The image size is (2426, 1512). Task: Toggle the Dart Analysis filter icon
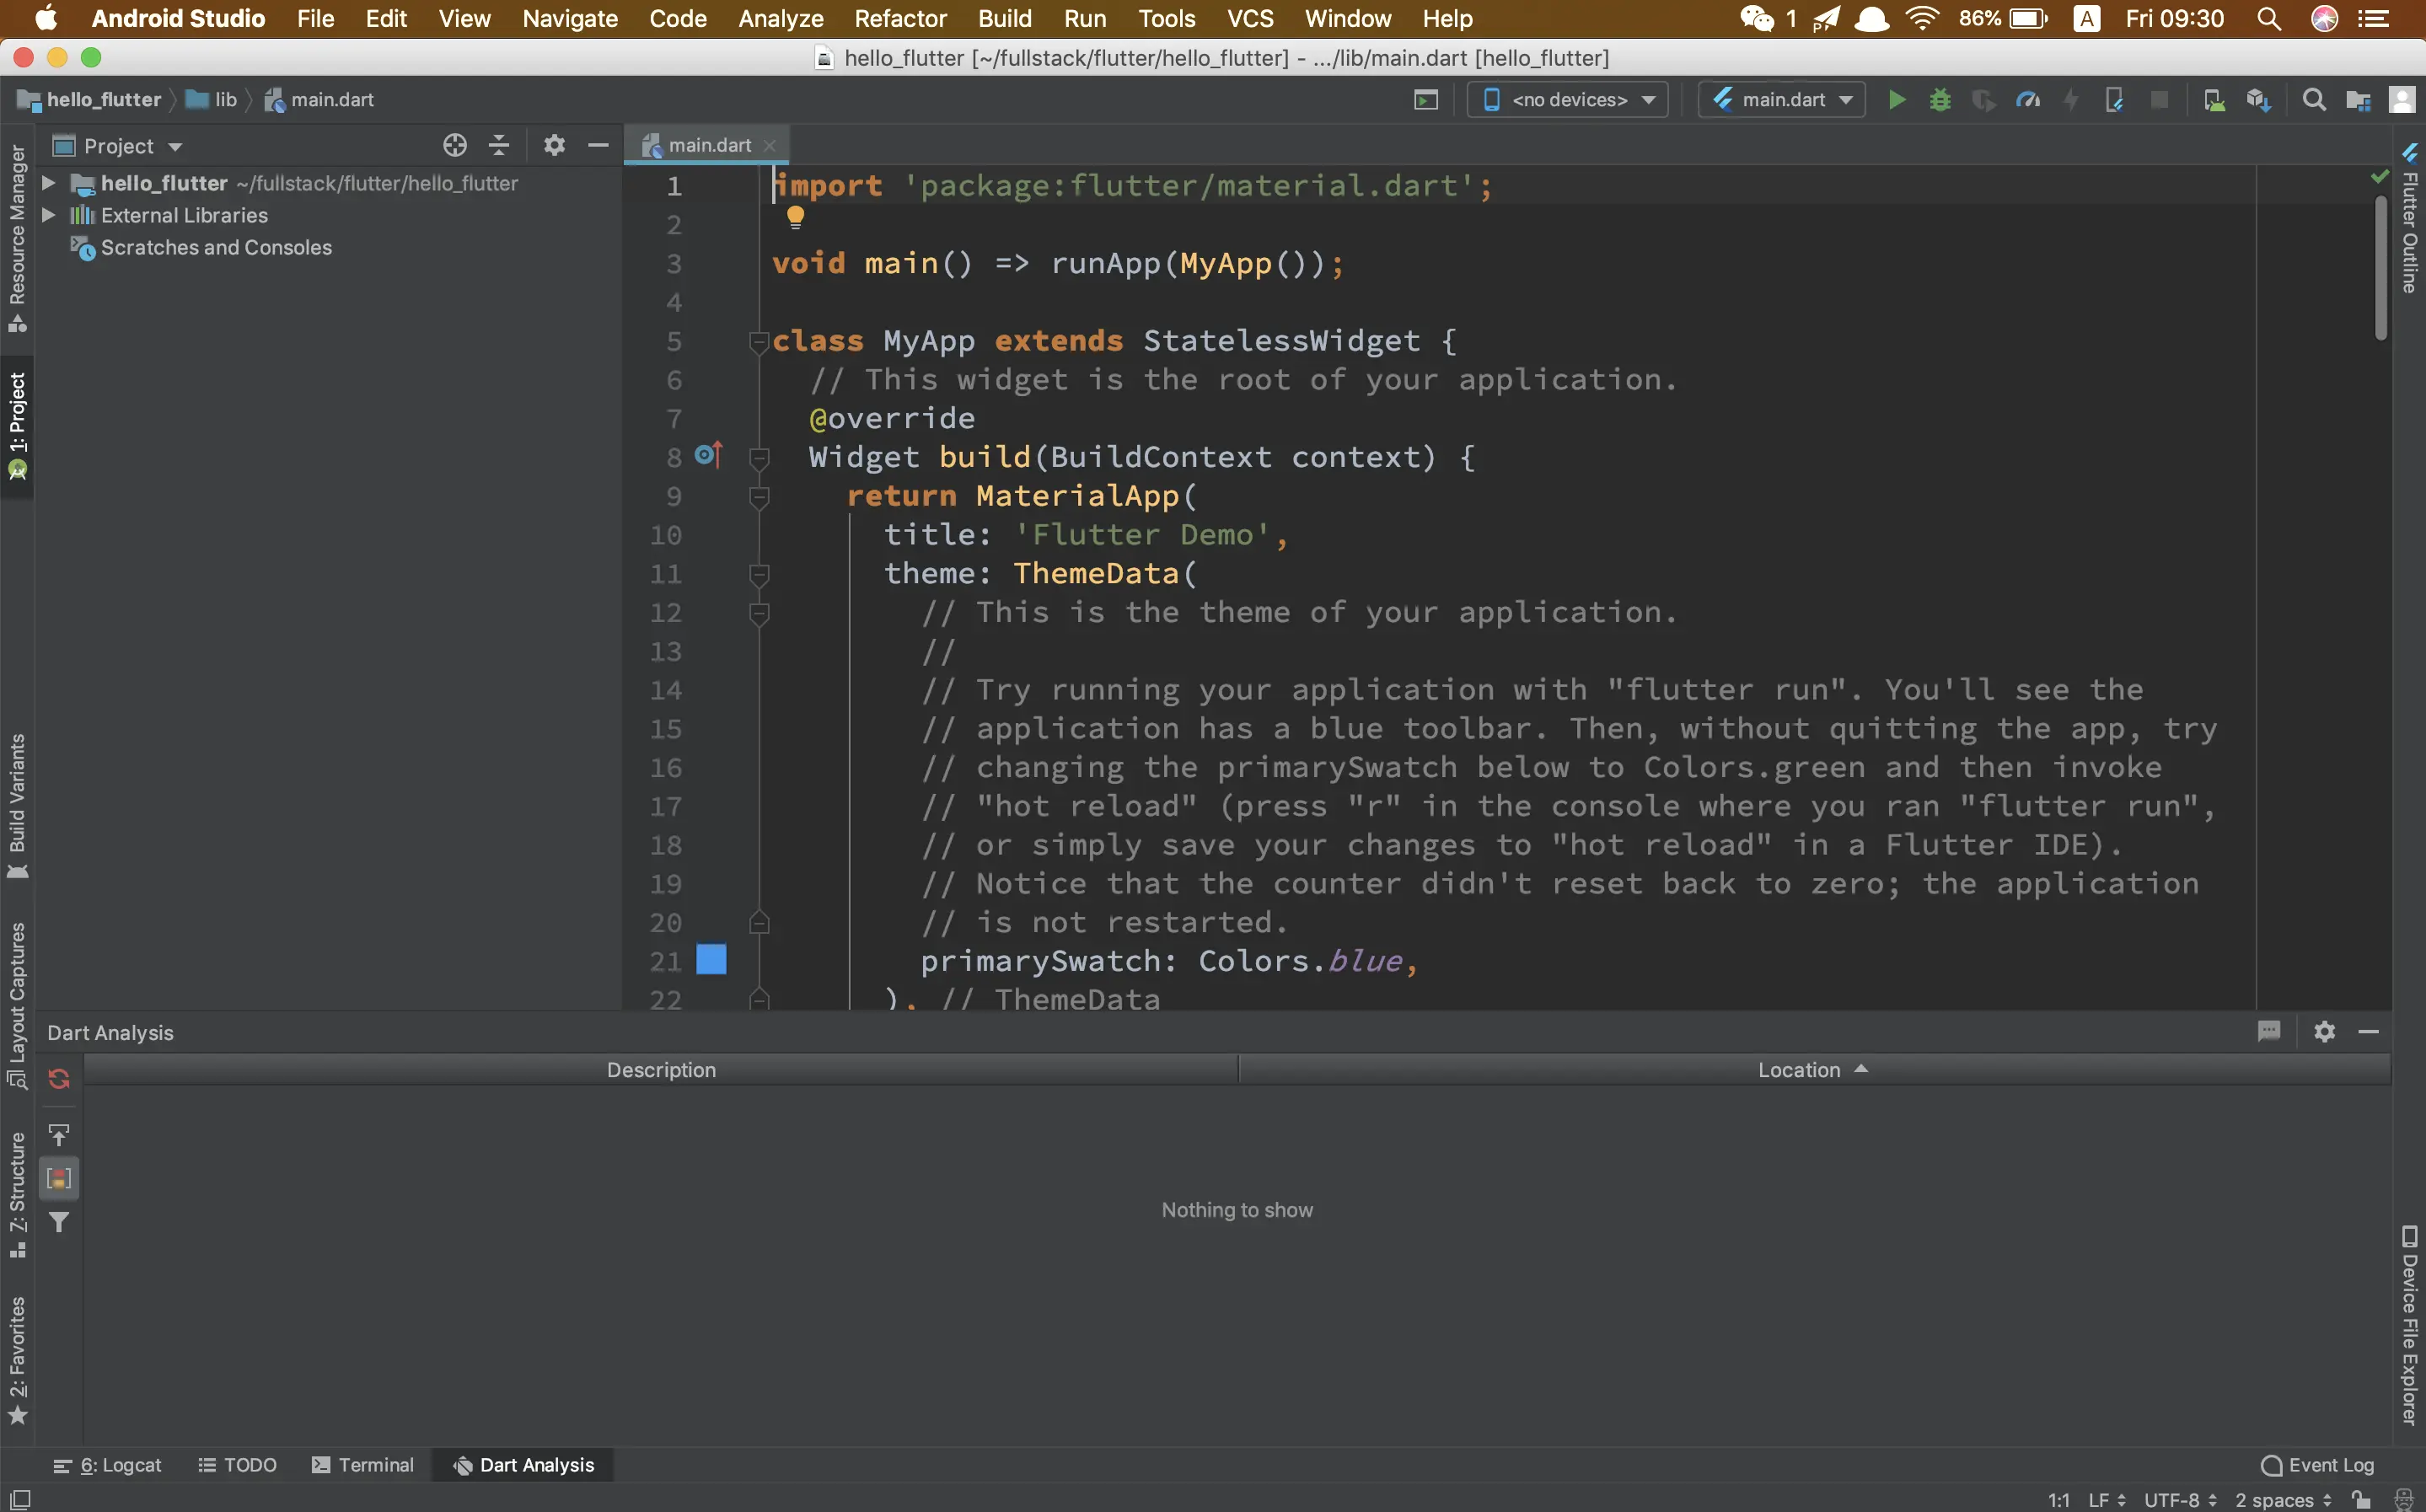pyautogui.click(x=59, y=1222)
